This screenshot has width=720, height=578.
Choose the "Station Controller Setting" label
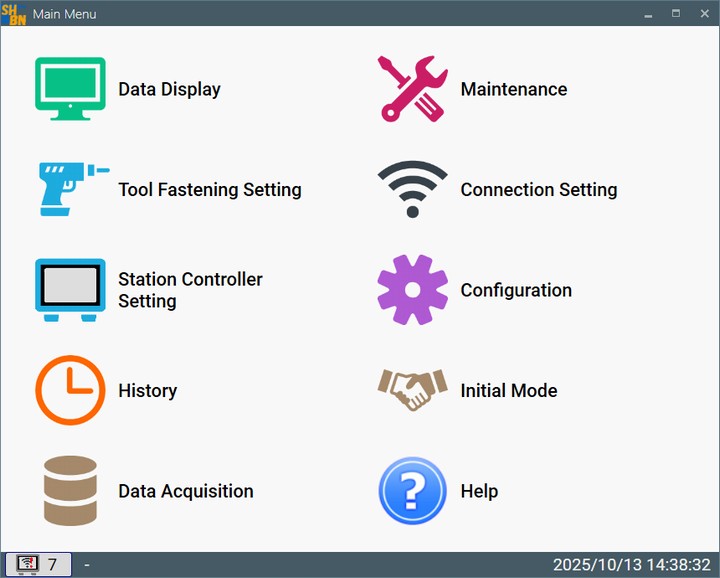[x=190, y=290]
